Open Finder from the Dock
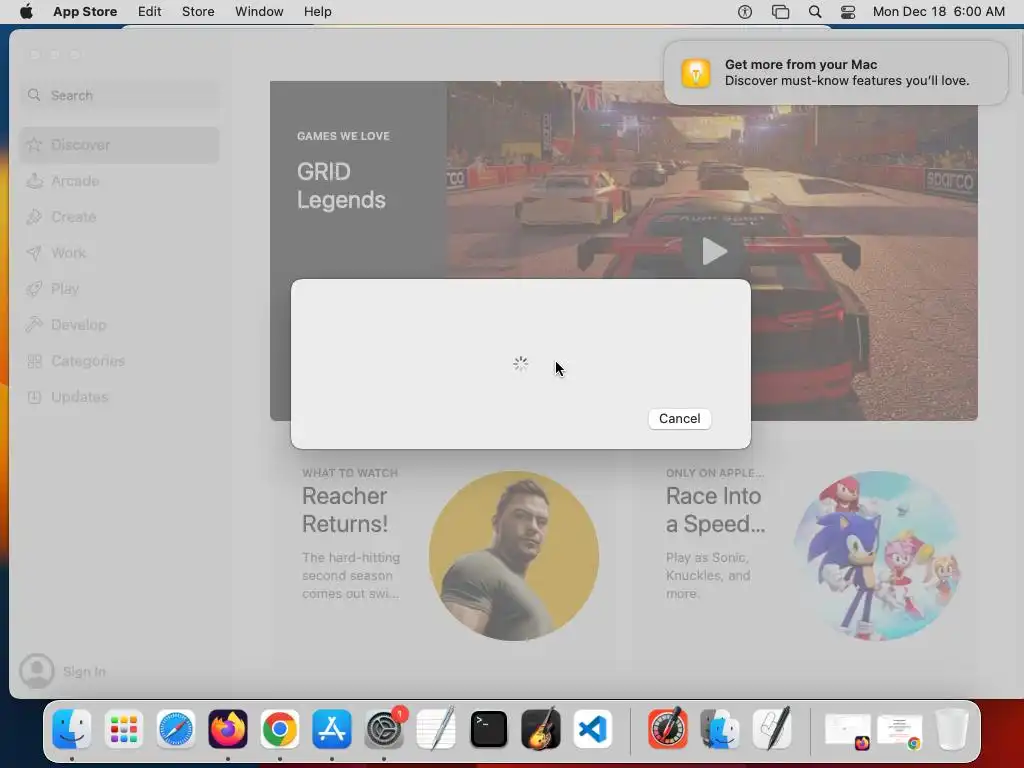1024x768 pixels. pos(72,729)
